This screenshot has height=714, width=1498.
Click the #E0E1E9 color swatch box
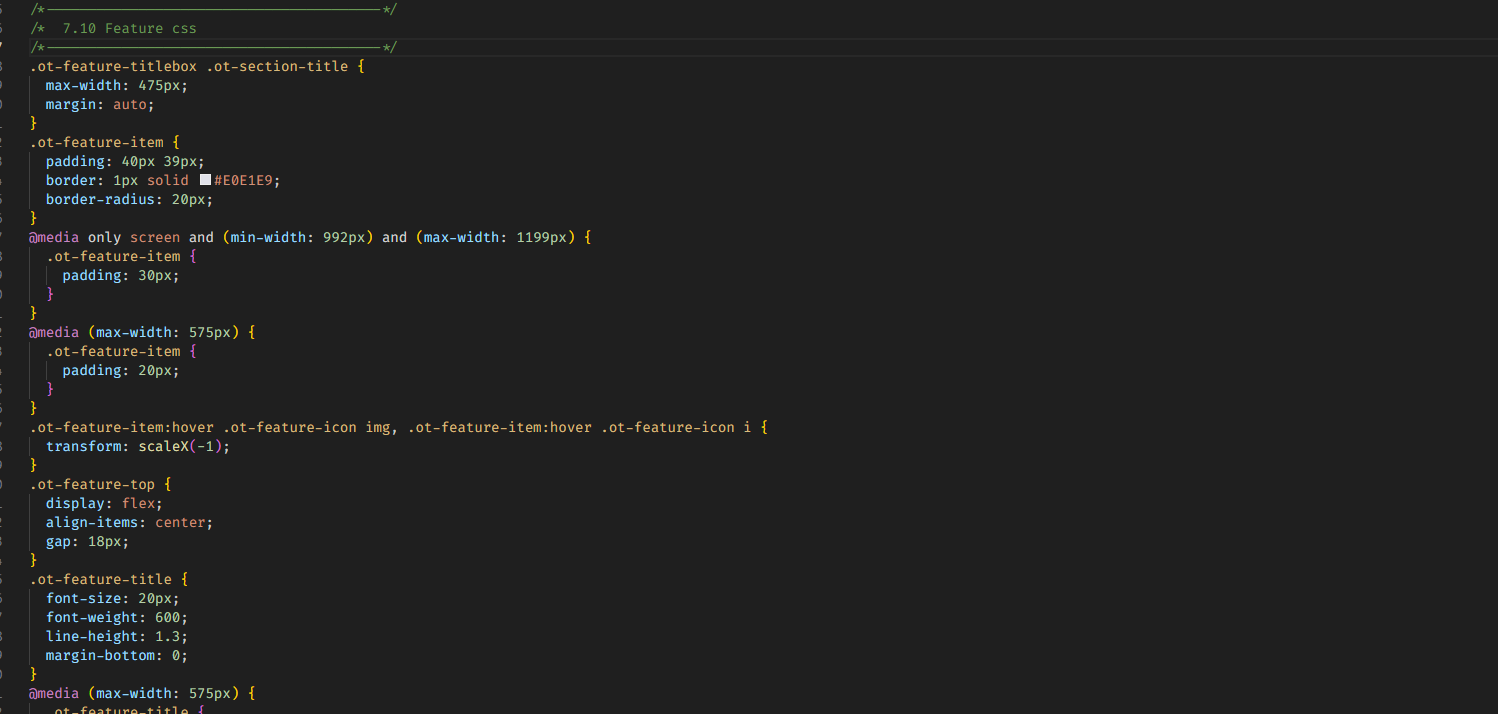coord(205,180)
